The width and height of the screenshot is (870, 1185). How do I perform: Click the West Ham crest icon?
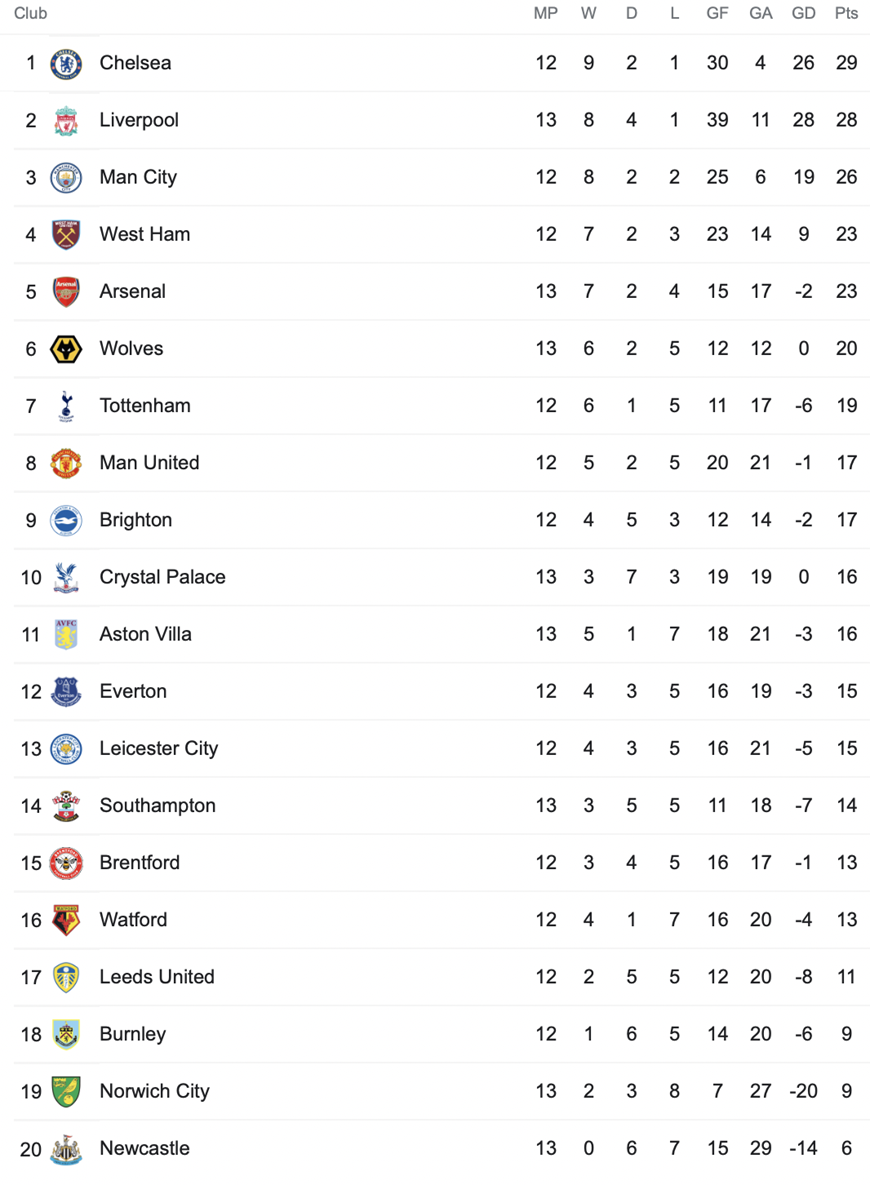66,235
